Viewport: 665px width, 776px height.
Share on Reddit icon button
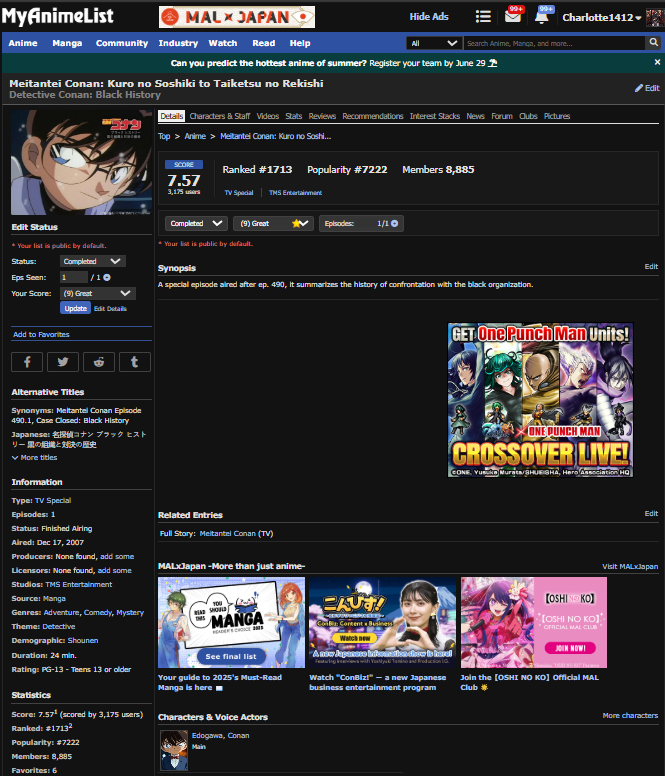(98, 362)
